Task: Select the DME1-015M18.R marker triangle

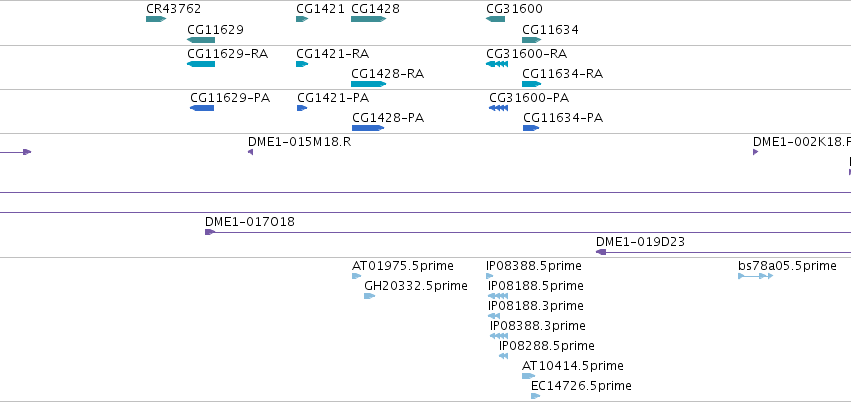Action: click(251, 152)
